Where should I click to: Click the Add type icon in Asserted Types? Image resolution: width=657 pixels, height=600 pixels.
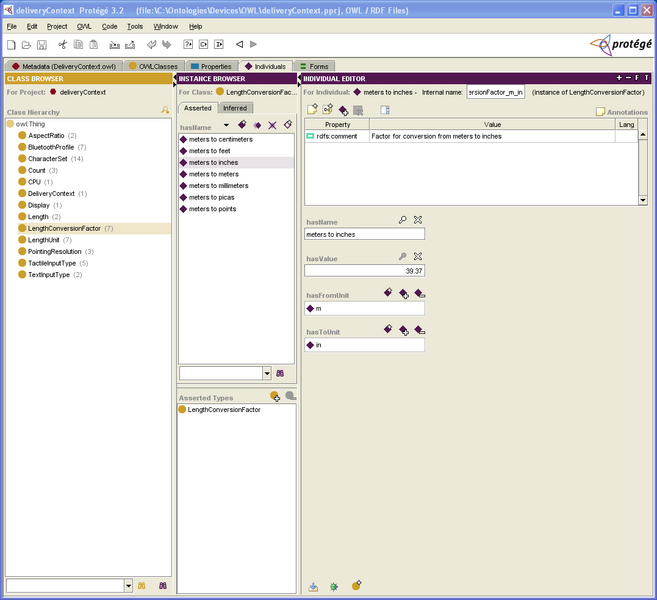coord(275,396)
